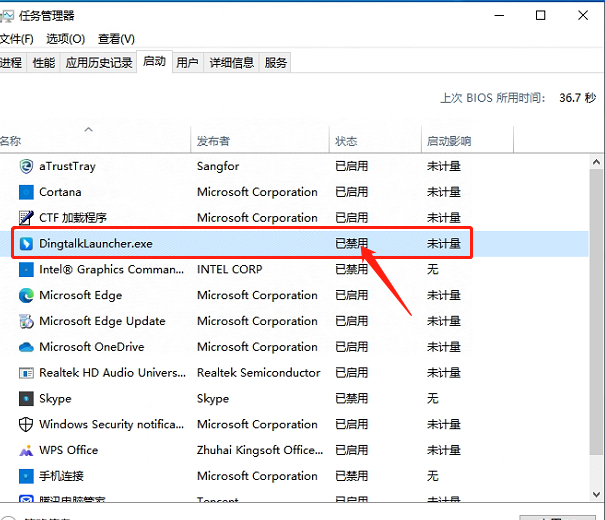This screenshot has width=605, height=520.
Task: Click the scrollbar down arrow
Action: (x=597, y=494)
